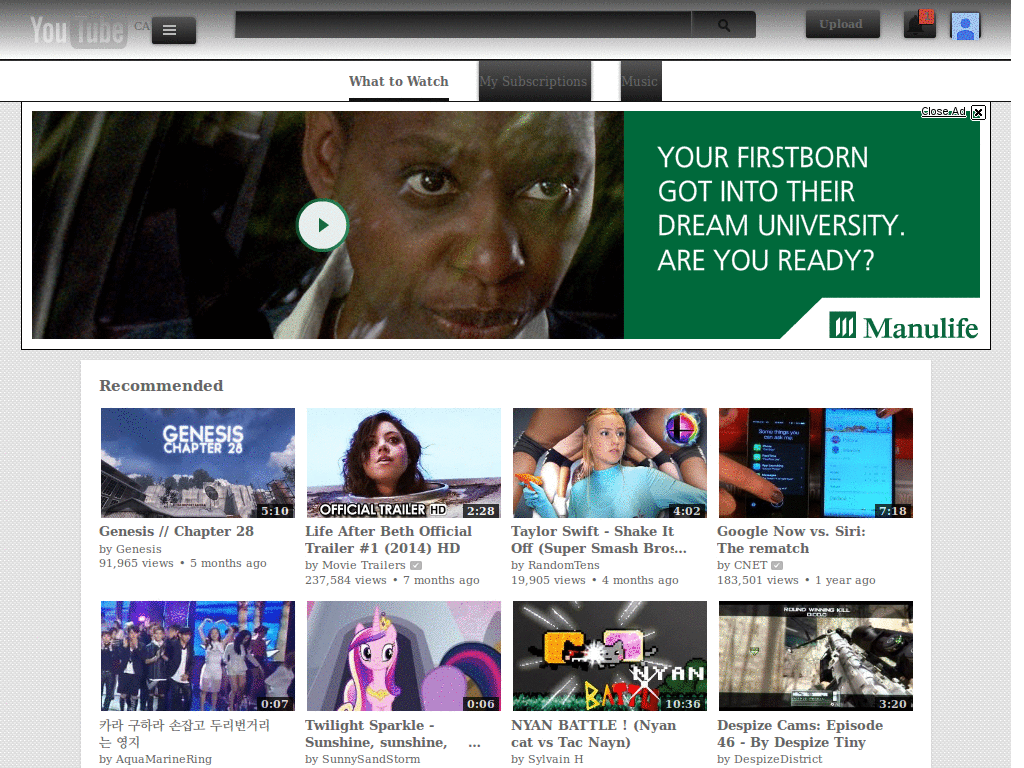Click the YouTube logo
Viewport: 1024px width, 768px height.
[x=78, y=31]
